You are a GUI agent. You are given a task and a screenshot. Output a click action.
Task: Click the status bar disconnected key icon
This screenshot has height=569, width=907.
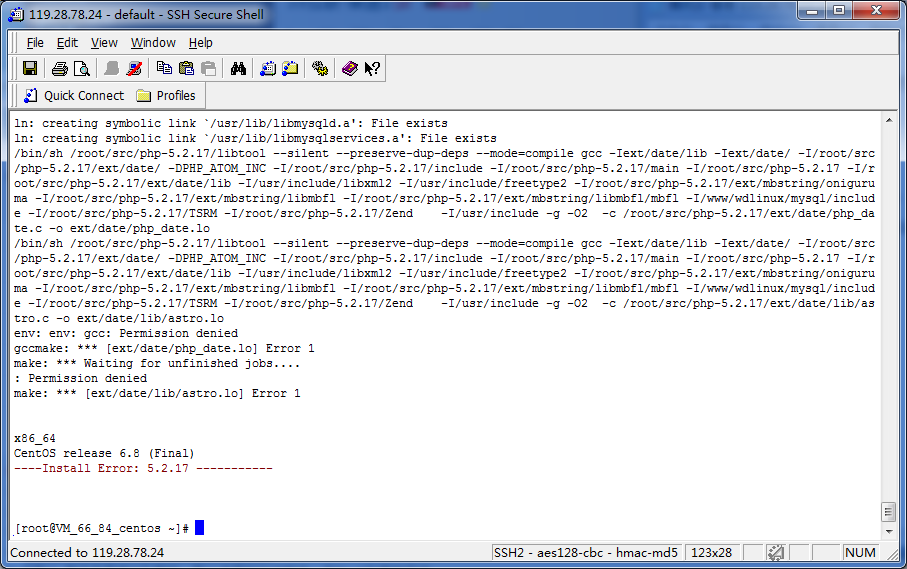775,553
